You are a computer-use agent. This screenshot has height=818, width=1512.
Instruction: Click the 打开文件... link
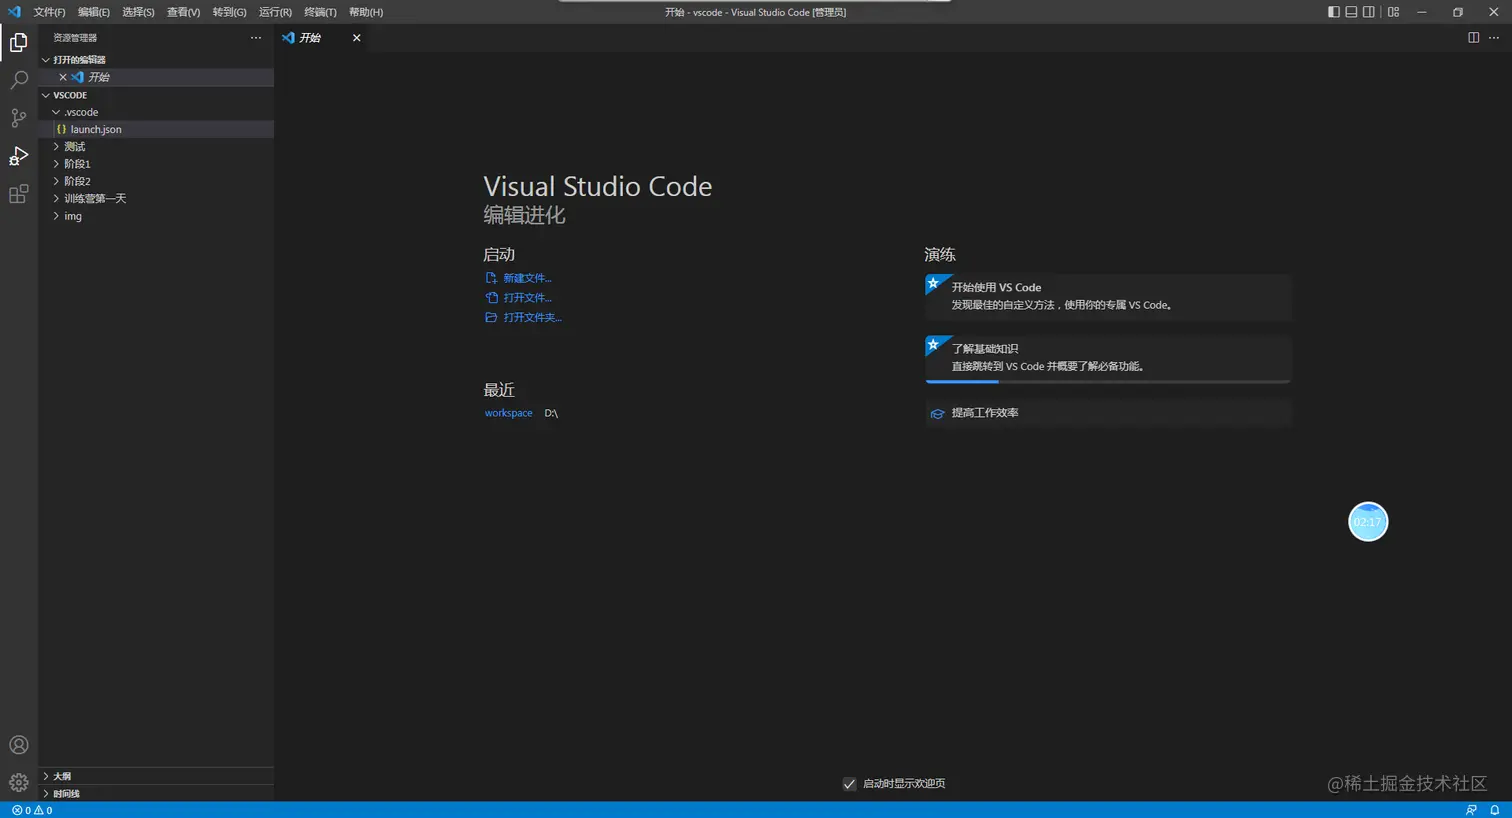[x=527, y=298]
